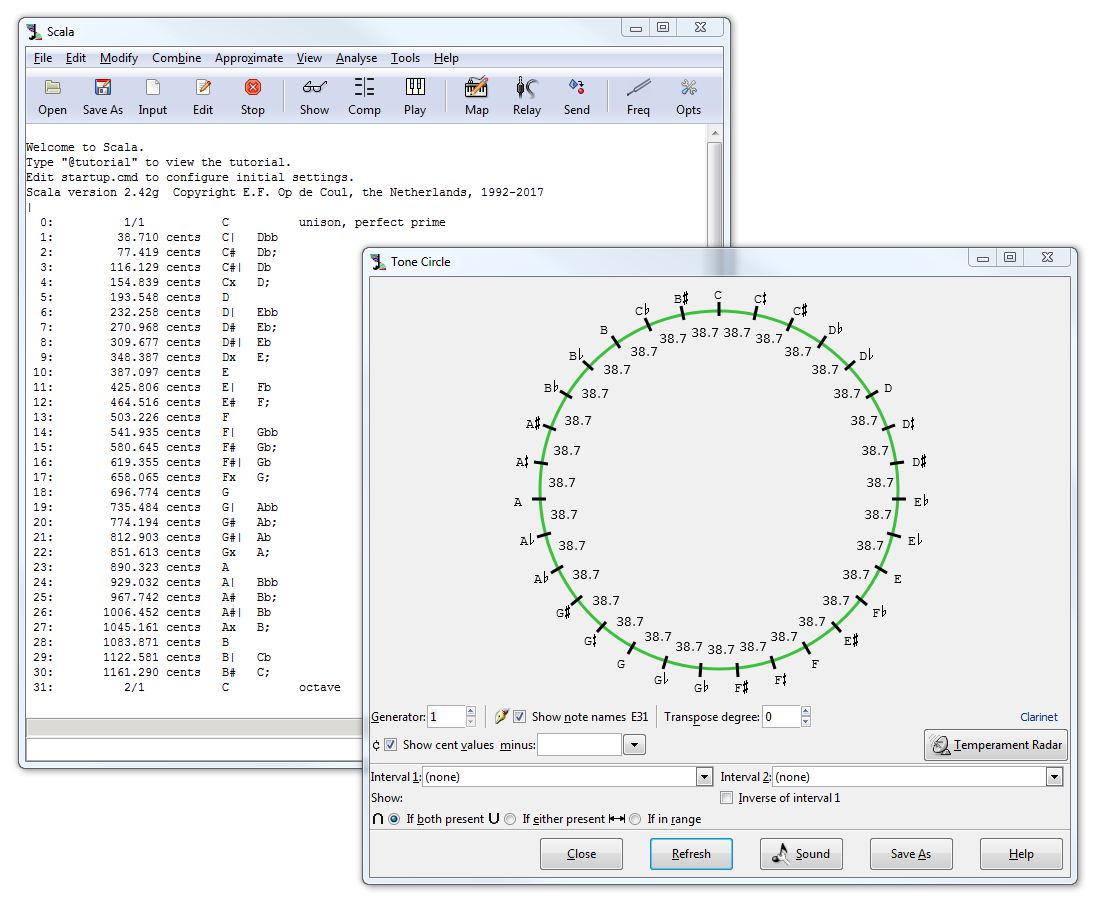The width and height of the screenshot is (1095, 903).
Task: Select the If either present option
Action: pos(511,819)
